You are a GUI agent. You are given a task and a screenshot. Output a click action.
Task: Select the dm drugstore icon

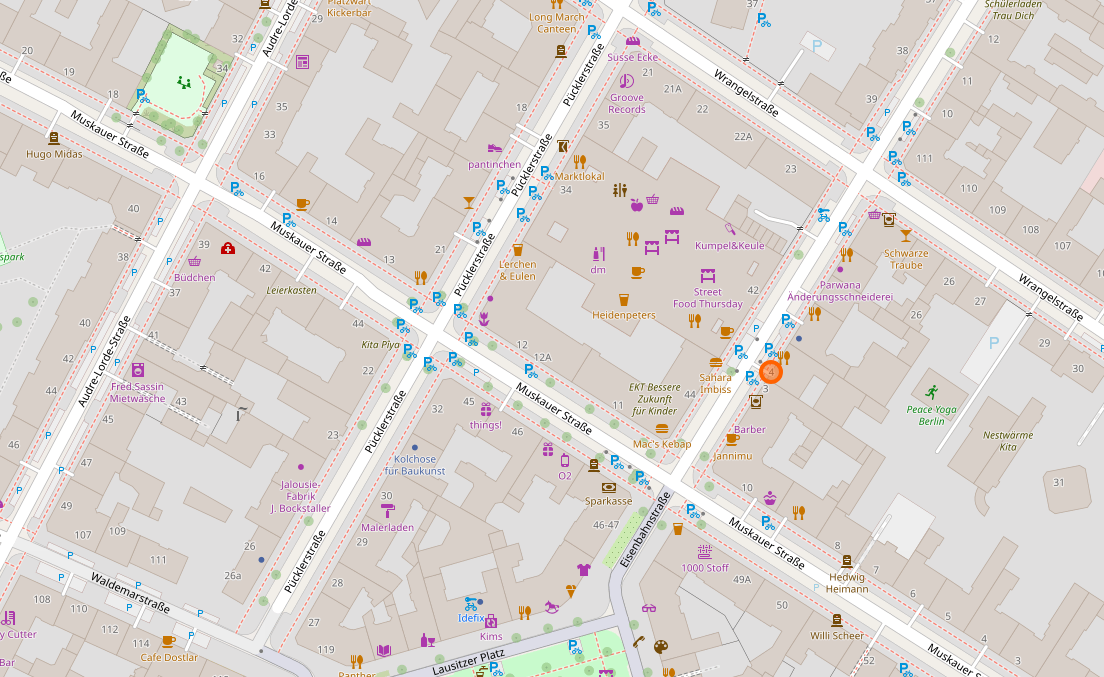click(598, 254)
